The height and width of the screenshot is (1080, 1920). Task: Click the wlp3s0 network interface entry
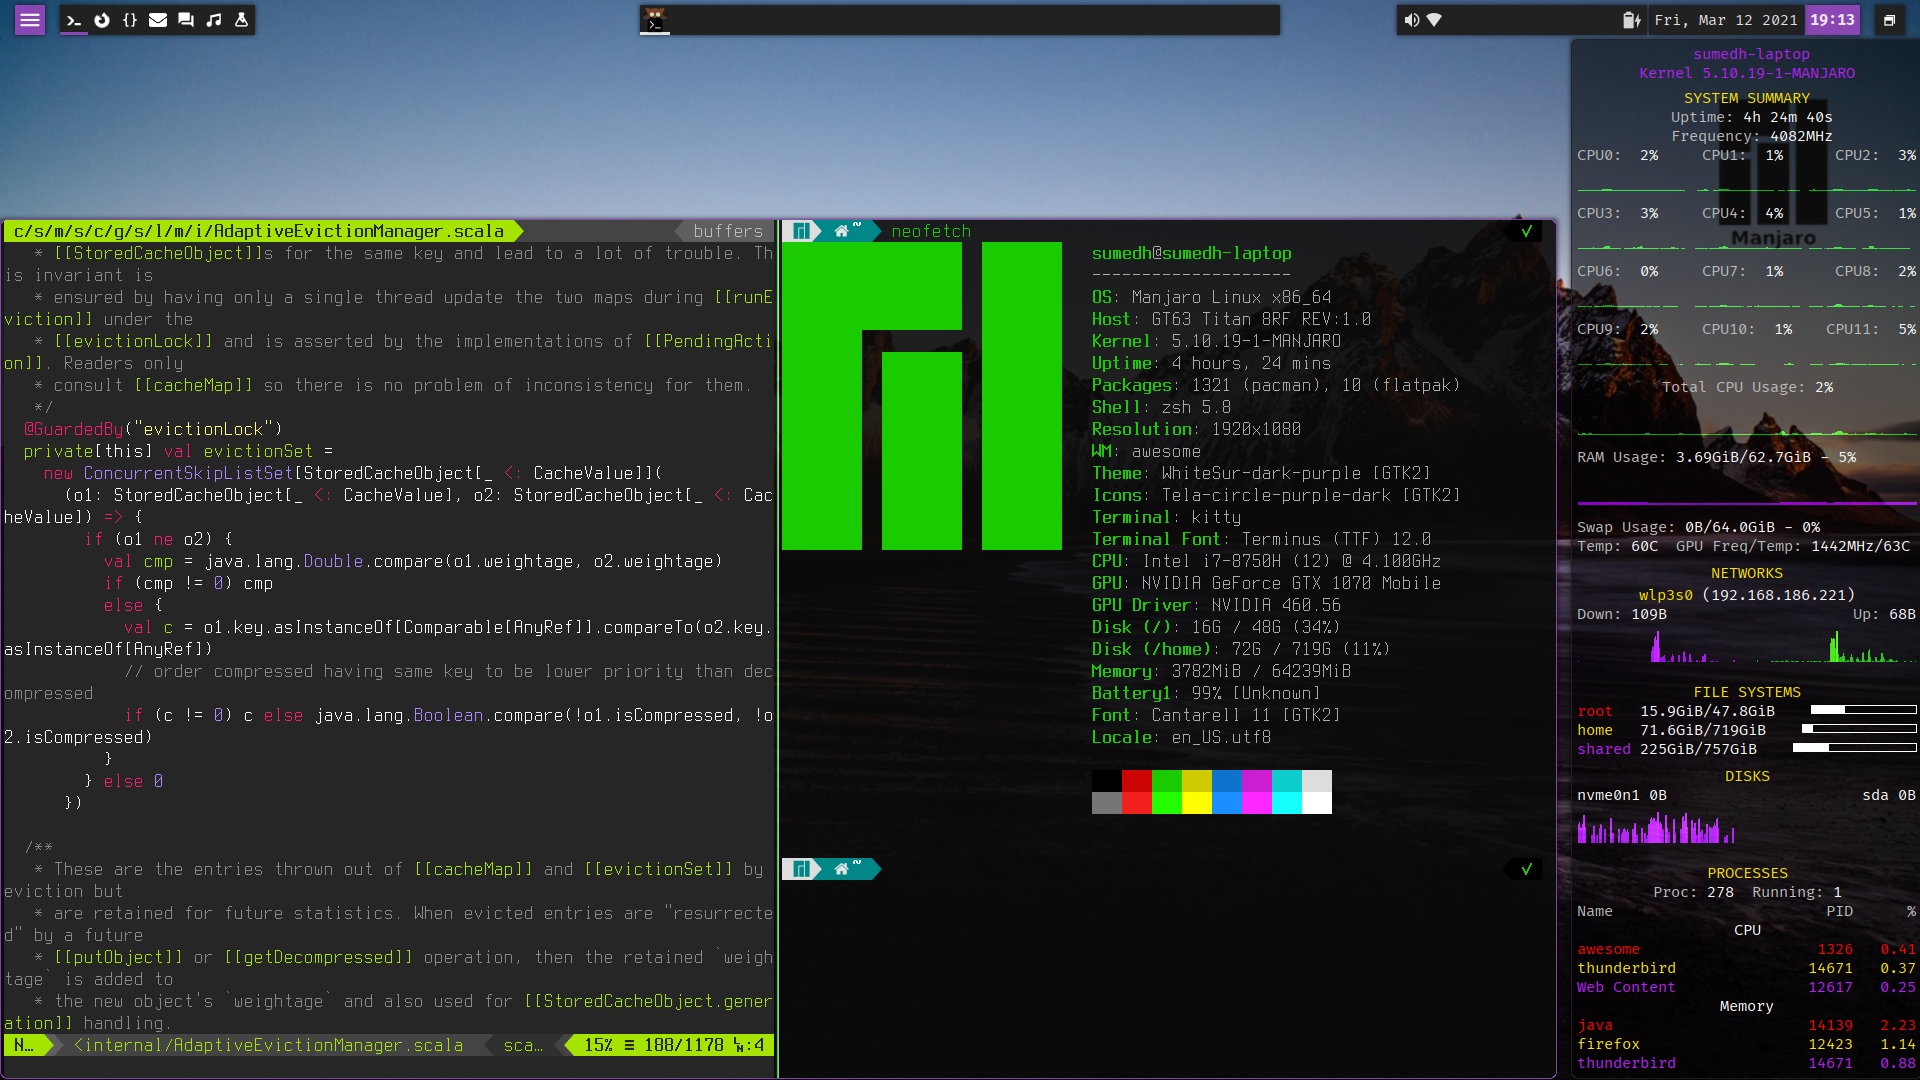pyautogui.click(x=1747, y=595)
